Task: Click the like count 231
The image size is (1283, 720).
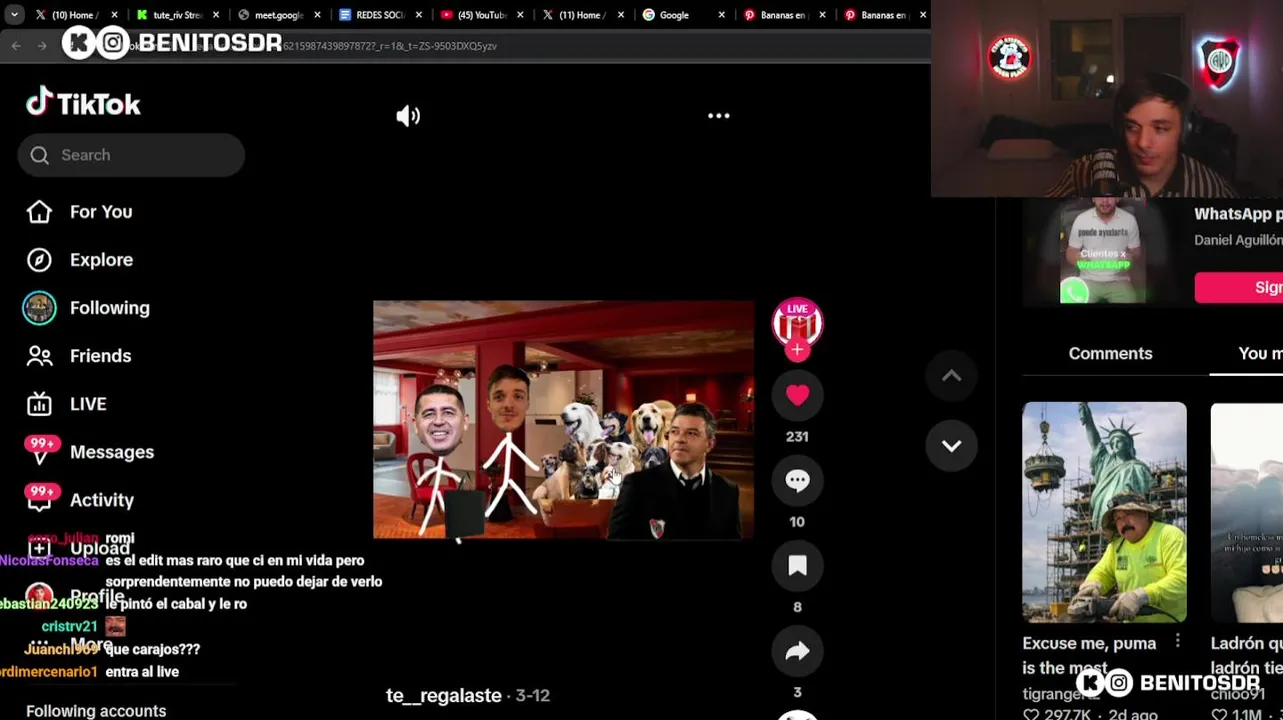Action: [797, 436]
